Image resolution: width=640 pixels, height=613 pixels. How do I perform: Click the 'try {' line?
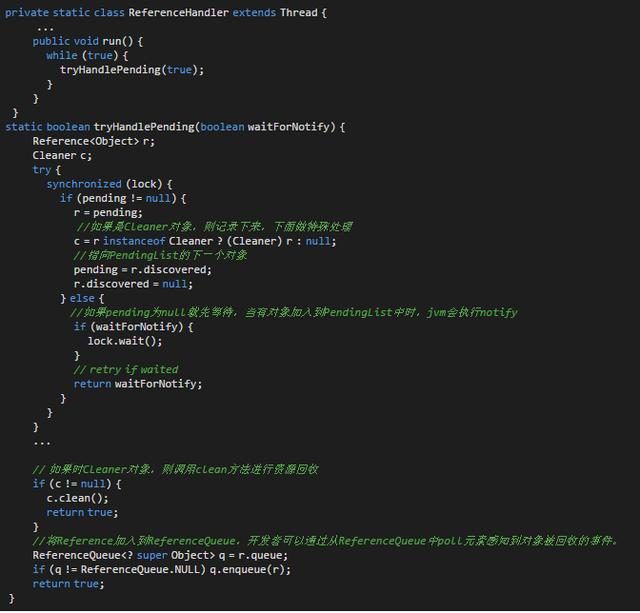[47, 170]
